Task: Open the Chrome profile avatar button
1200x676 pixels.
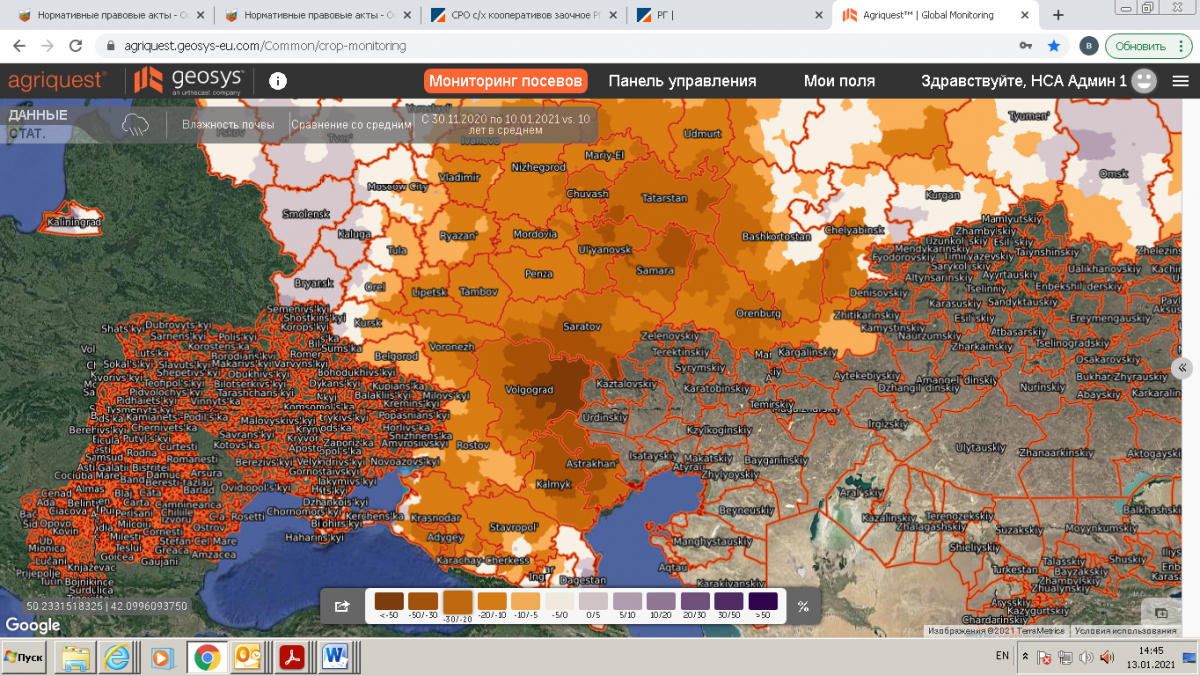Action: (x=1089, y=46)
